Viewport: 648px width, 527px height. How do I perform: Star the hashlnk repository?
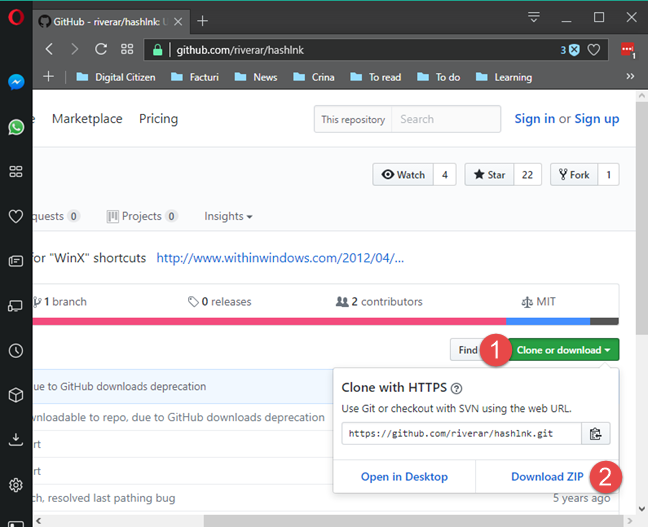click(489, 174)
